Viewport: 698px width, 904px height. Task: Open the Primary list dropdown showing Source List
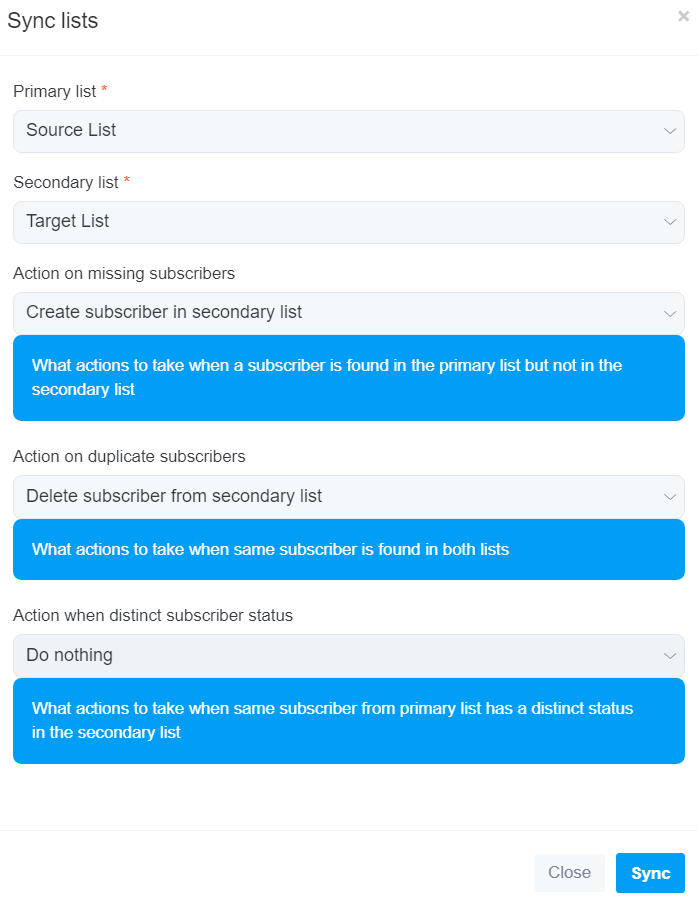(x=349, y=131)
